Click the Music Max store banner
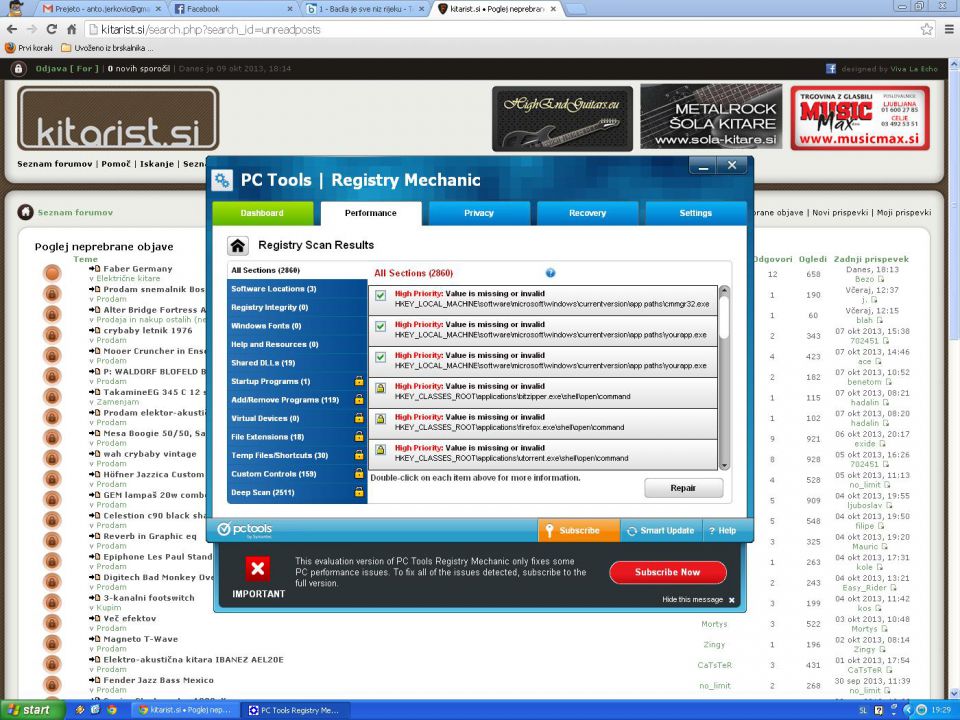The width and height of the screenshot is (960, 720). pyautogui.click(x=860, y=118)
